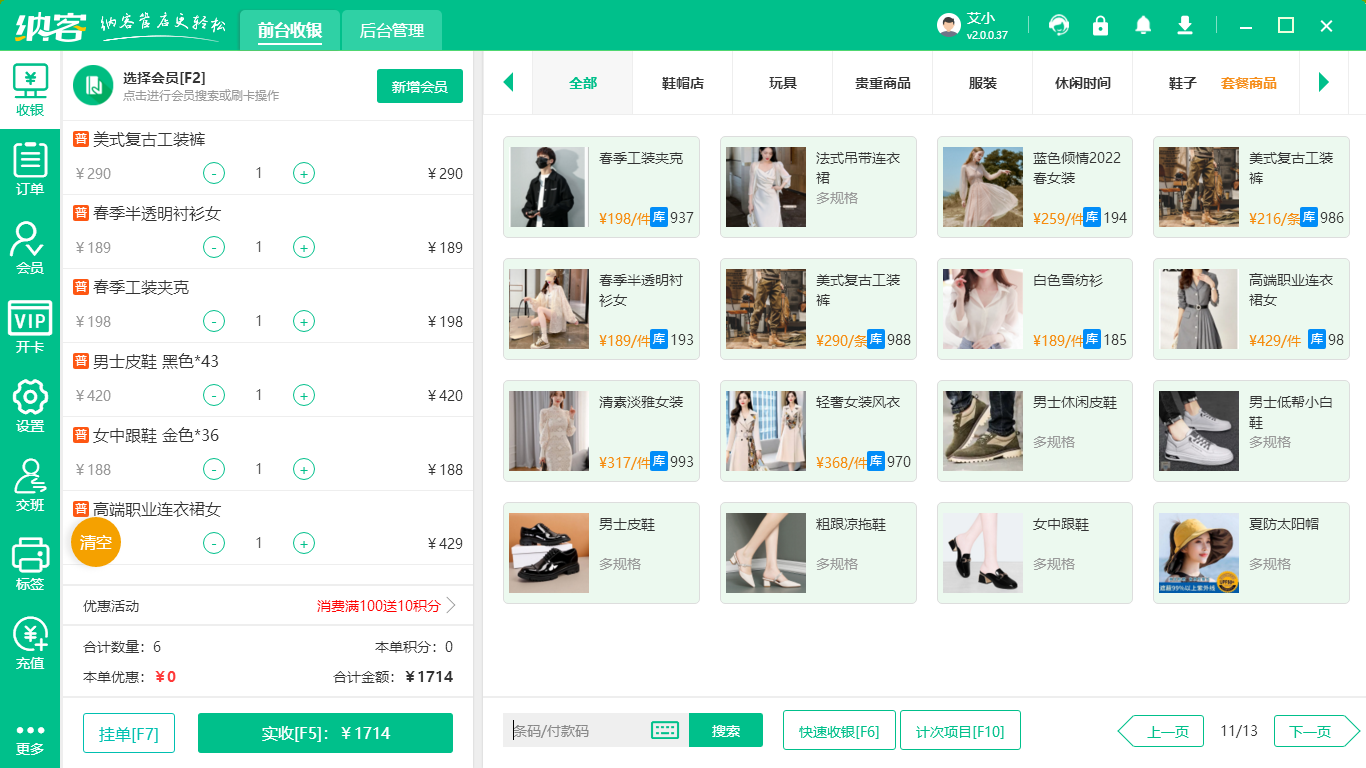Screen dimensions: 1366x768
Task: Increase quantity of 美式复古工装裤
Action: [304, 173]
